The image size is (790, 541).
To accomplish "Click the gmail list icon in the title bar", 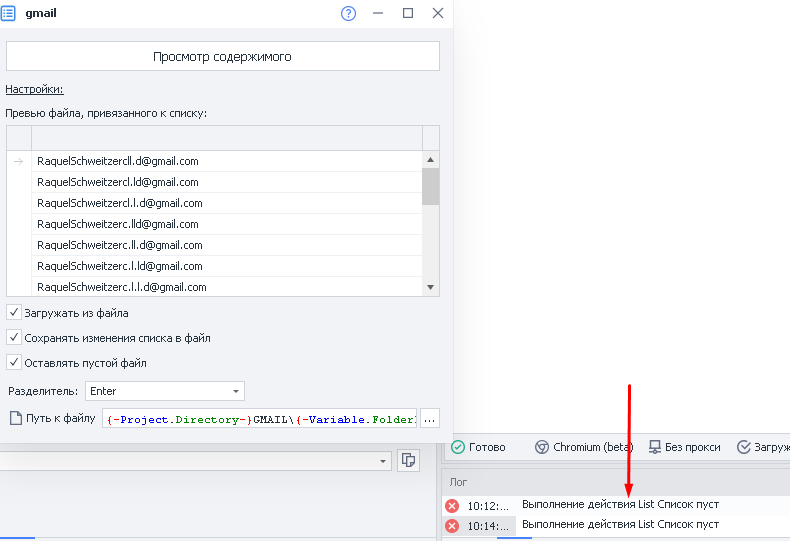I will click(x=8, y=13).
